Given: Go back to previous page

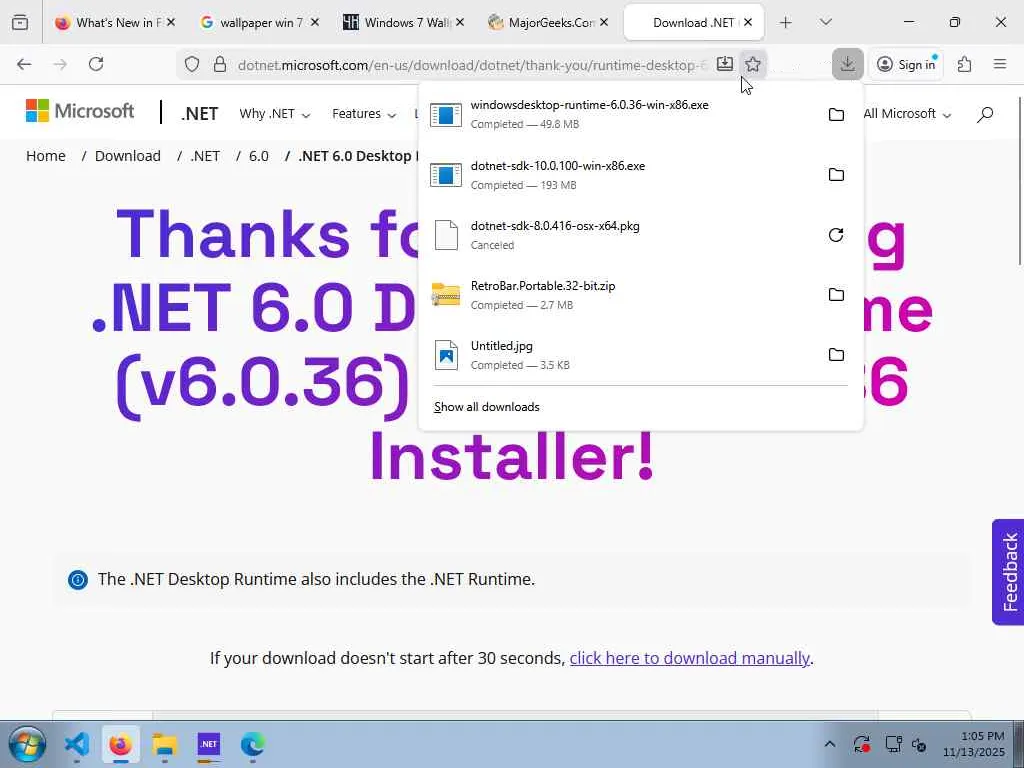Looking at the screenshot, I should 24,64.
